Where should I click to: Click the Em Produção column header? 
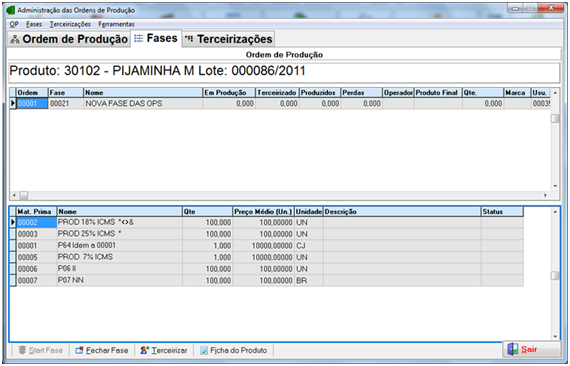(x=229, y=93)
